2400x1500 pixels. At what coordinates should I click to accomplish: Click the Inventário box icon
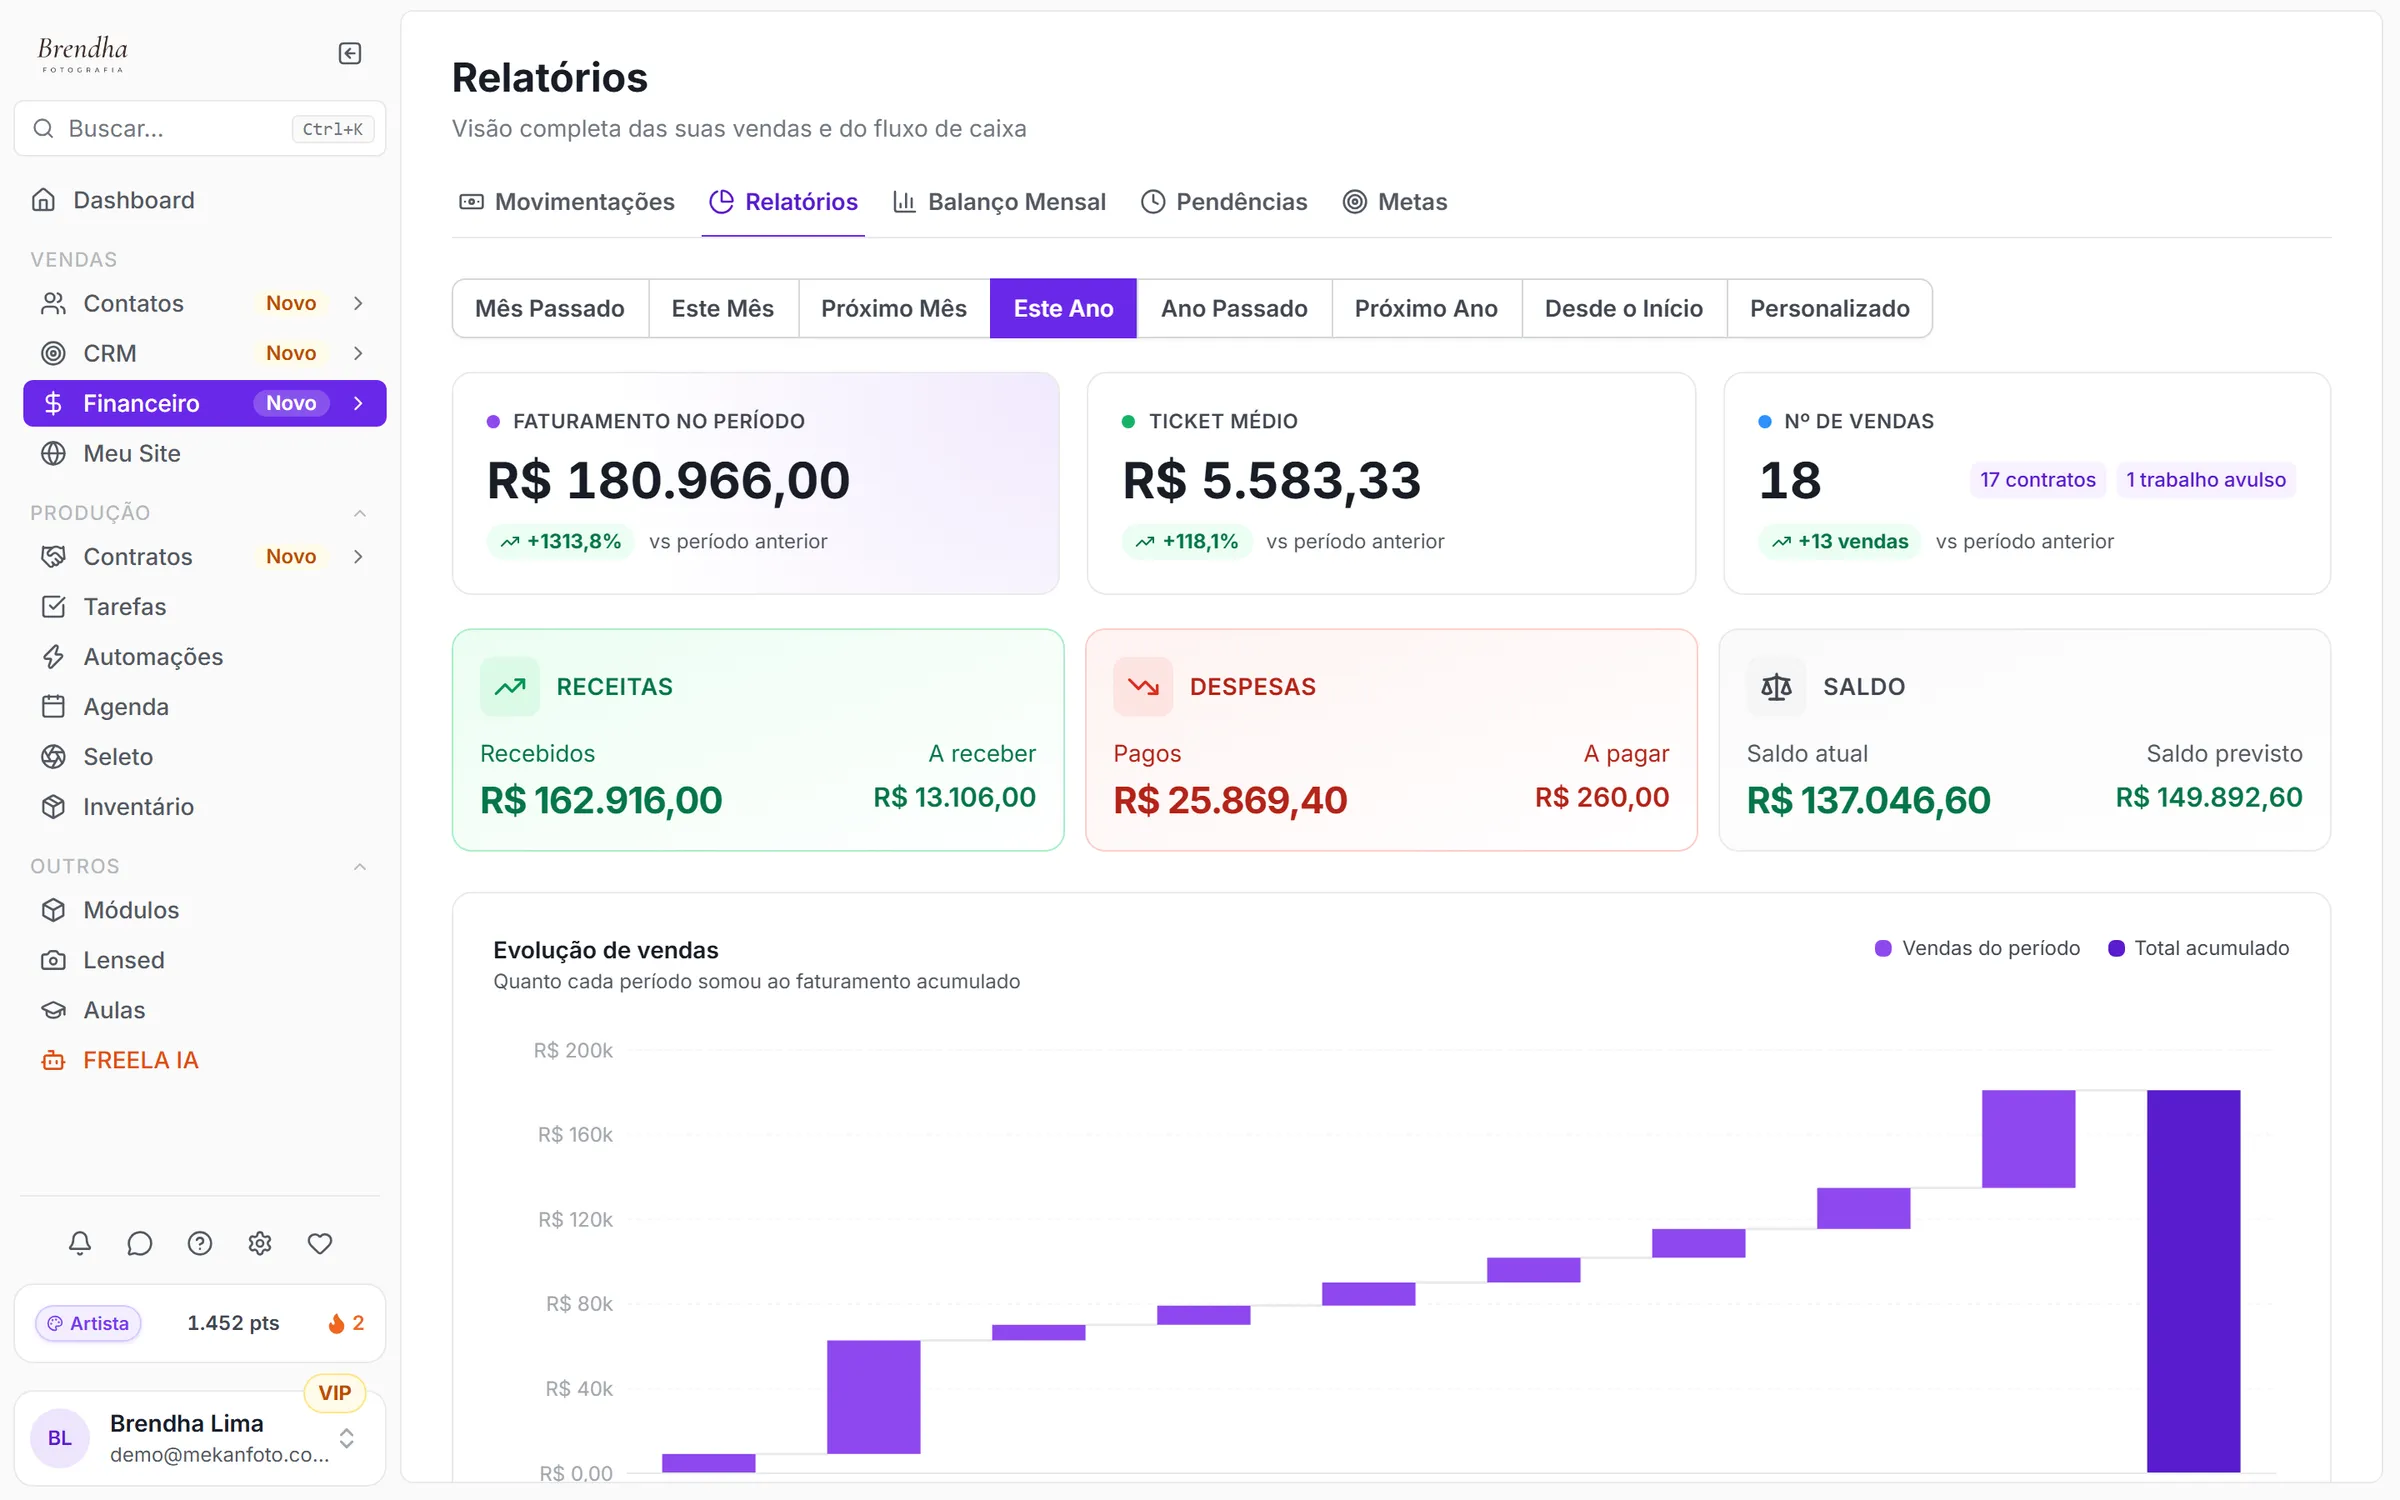(53, 806)
